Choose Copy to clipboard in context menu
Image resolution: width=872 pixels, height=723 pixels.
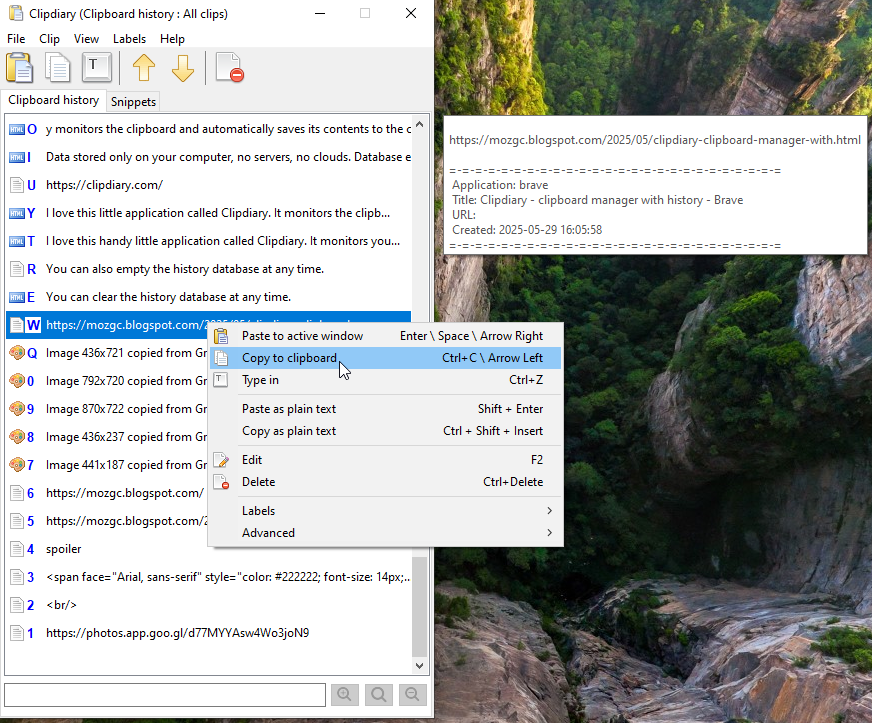point(385,358)
